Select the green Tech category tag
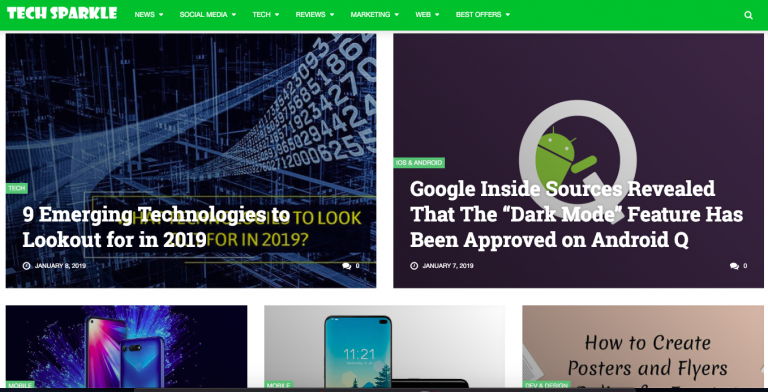This screenshot has width=768, height=392. pos(17,188)
